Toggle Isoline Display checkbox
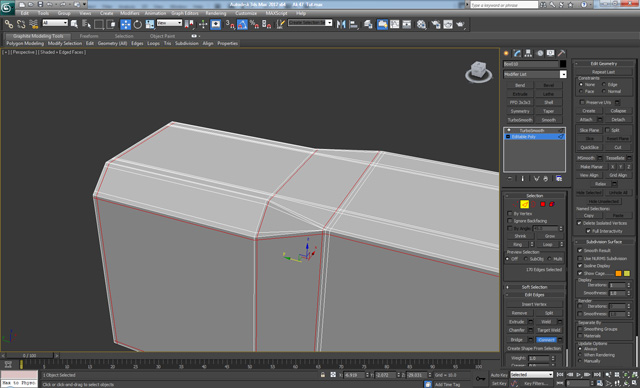 click(x=580, y=266)
